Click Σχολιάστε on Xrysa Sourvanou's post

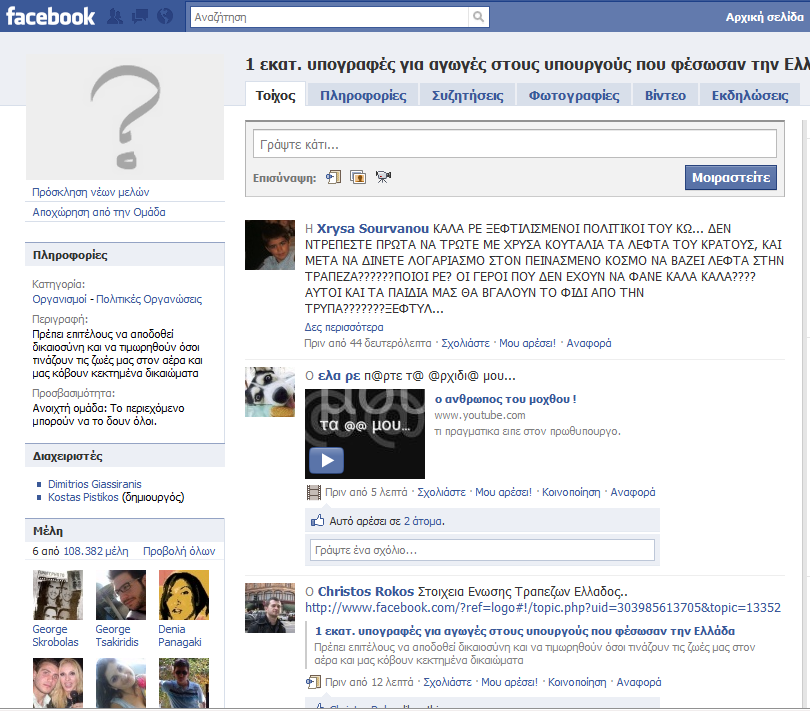coord(465,343)
